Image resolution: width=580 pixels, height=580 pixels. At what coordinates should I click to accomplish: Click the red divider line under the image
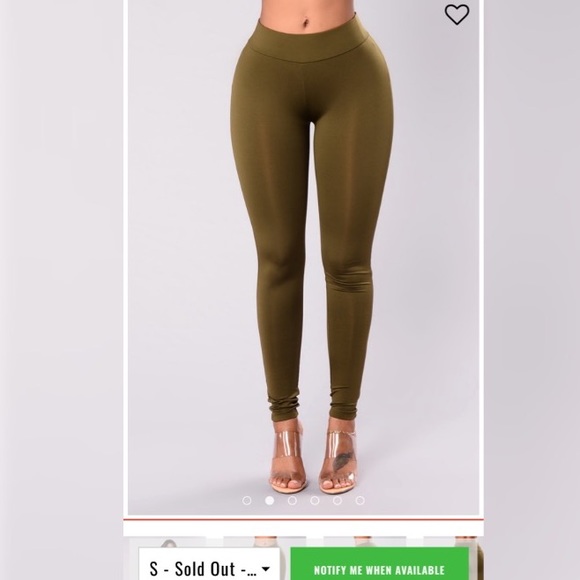point(303,520)
